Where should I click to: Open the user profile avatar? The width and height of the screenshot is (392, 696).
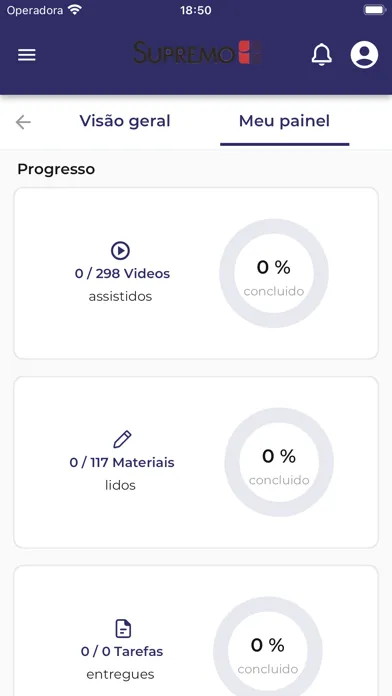(364, 55)
